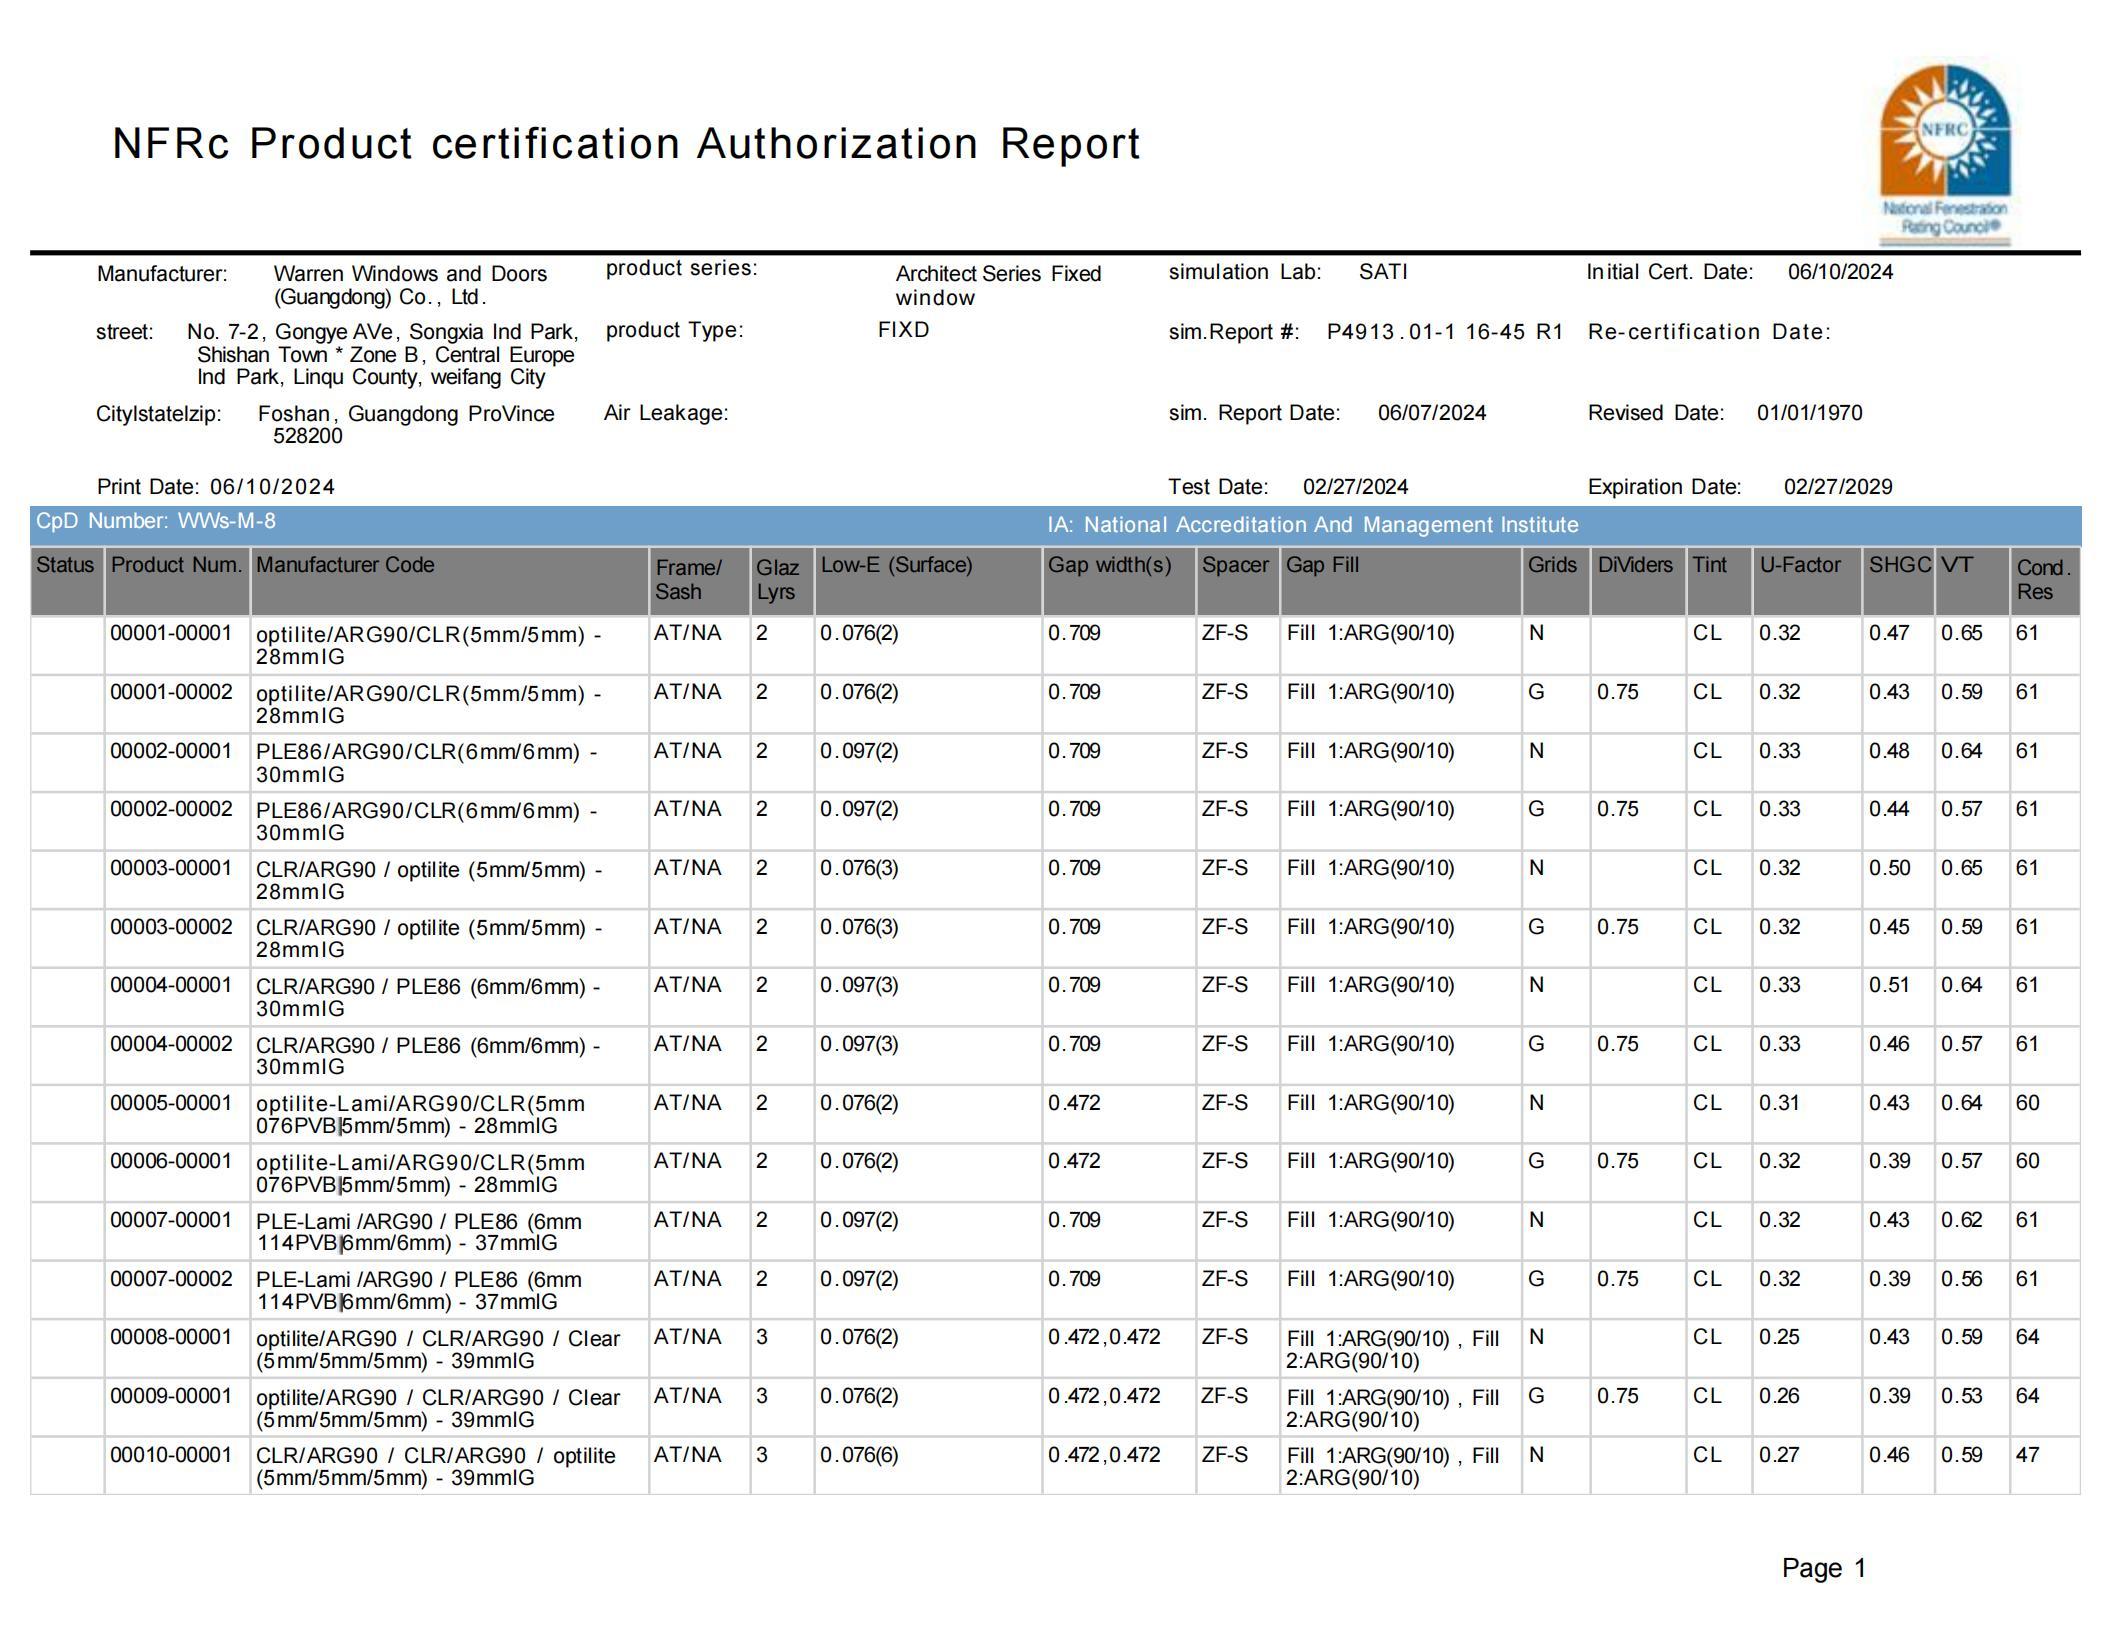Select product number 00003-00001
2112x1632 pixels.
(171, 868)
